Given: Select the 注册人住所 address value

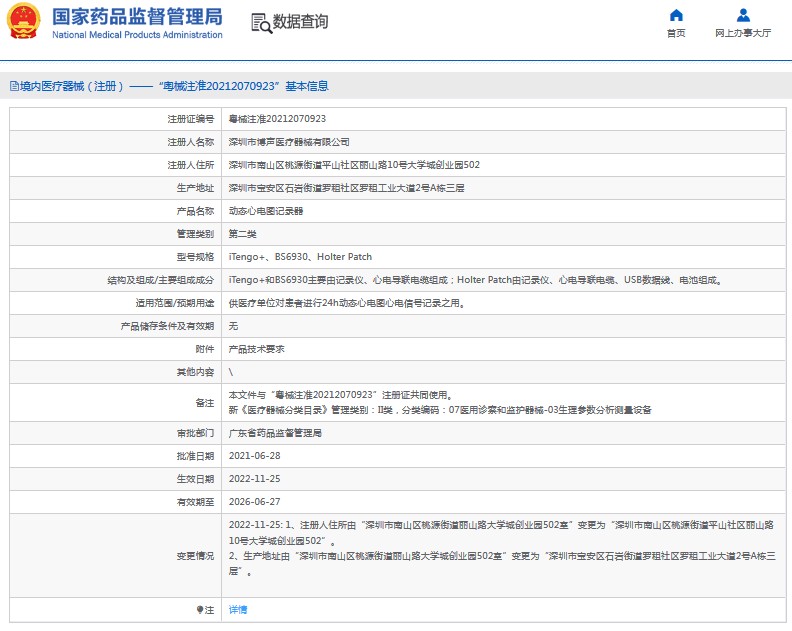Looking at the screenshot, I should (354, 165).
